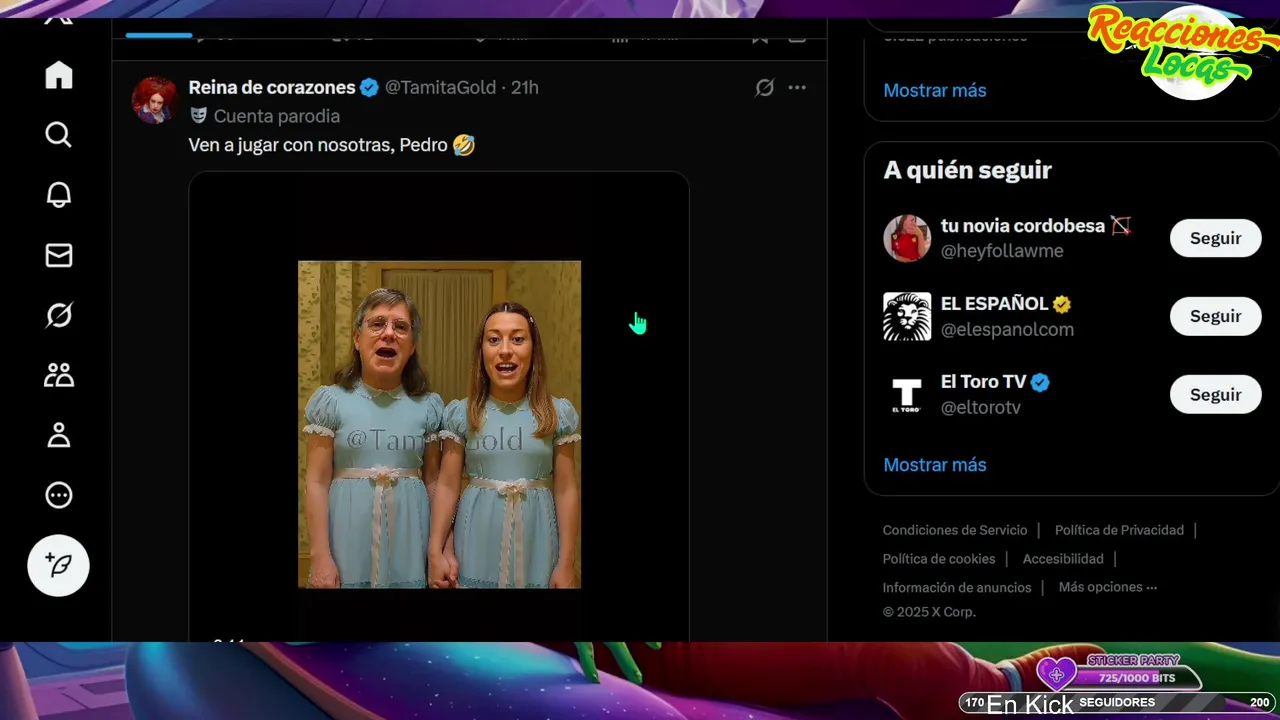Click @eltorotv handle
1280x720 pixels.
pos(981,407)
